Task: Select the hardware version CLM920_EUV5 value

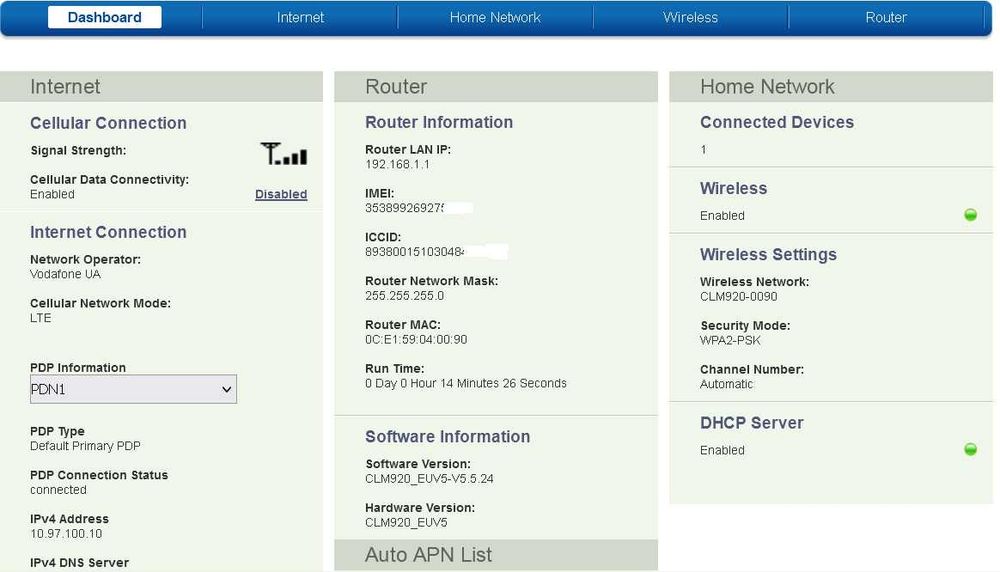Action: pos(406,523)
